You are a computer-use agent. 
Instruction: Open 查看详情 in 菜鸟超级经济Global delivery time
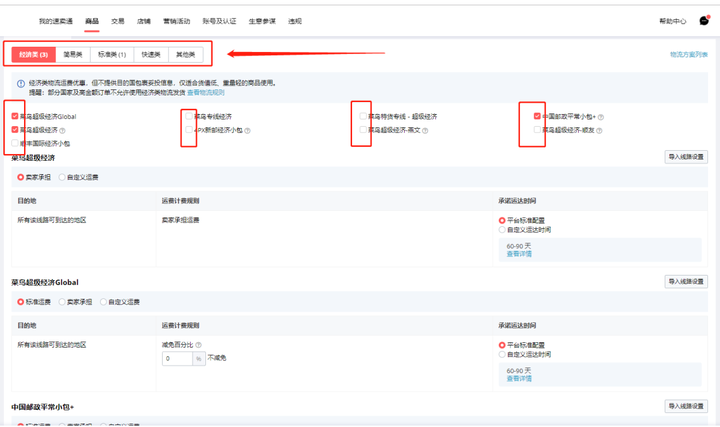[x=519, y=379]
